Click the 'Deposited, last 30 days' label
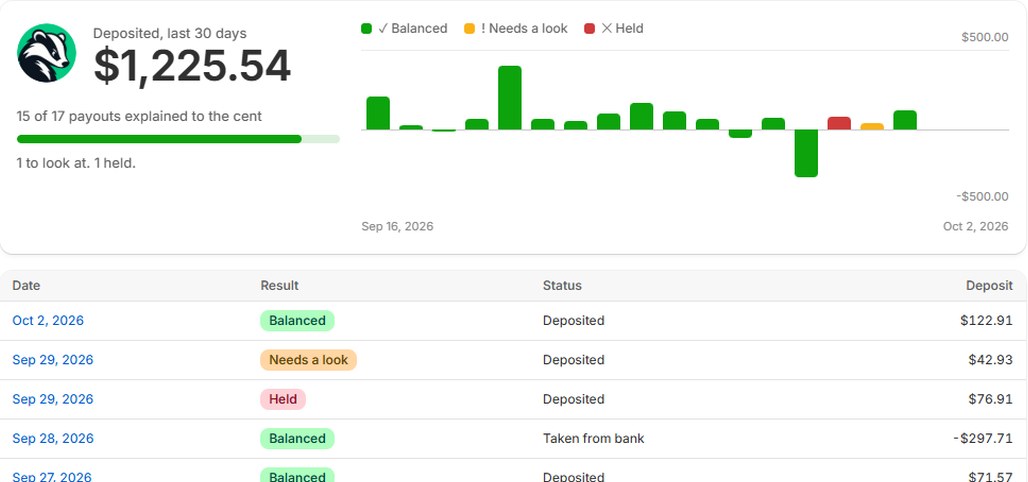This screenshot has height=482, width=1028. pos(170,33)
